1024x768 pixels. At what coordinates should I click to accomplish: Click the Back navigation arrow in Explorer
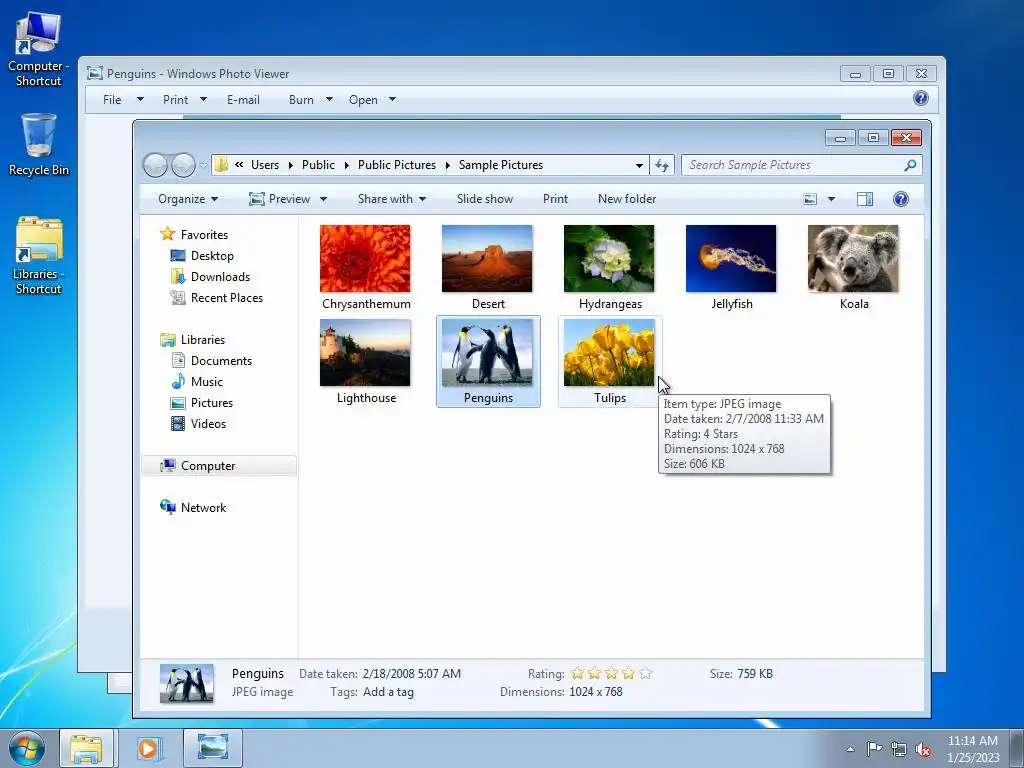click(x=155, y=165)
